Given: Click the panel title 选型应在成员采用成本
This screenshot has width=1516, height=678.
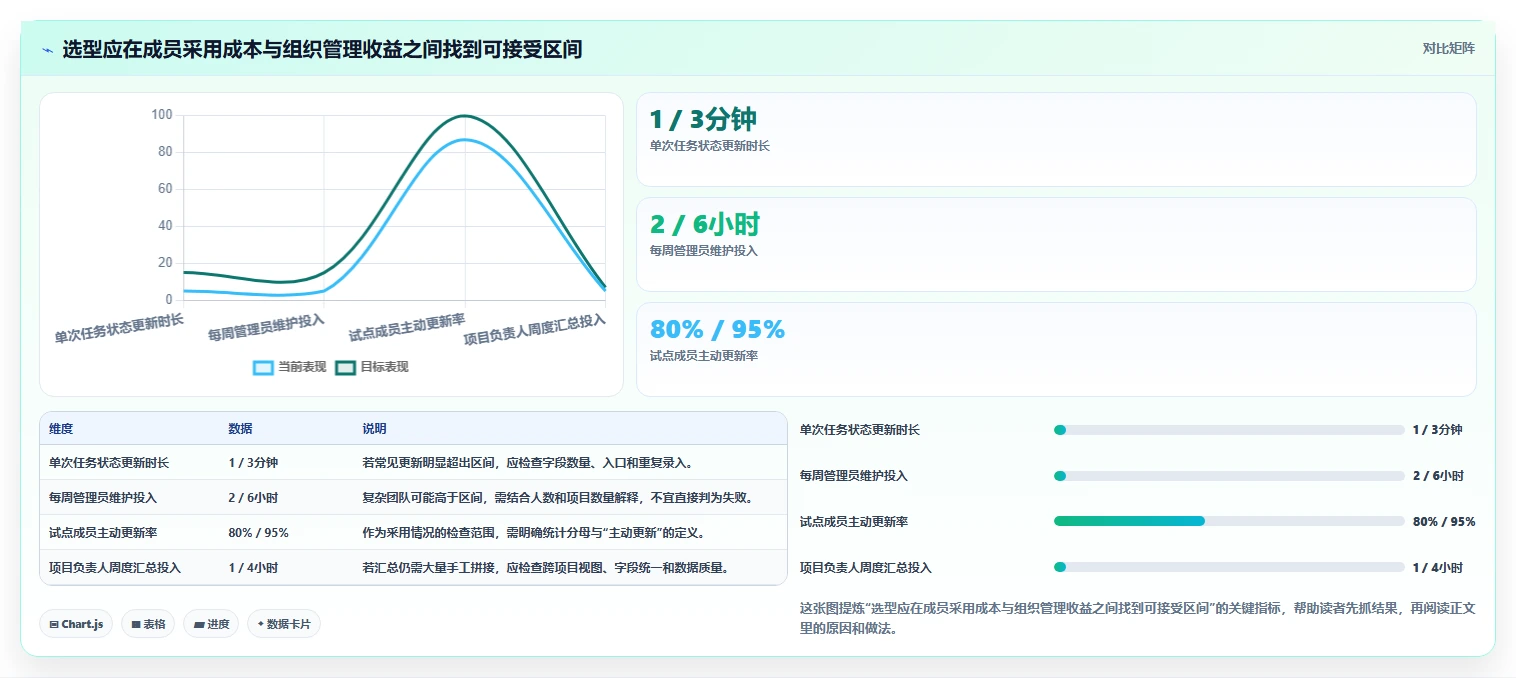Looking at the screenshot, I should pos(322,49).
